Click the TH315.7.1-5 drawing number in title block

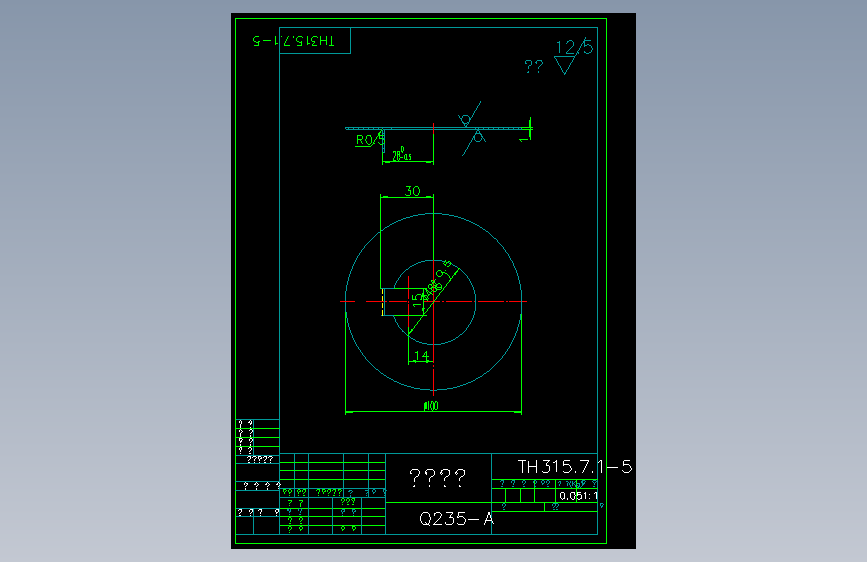[x=574, y=467]
